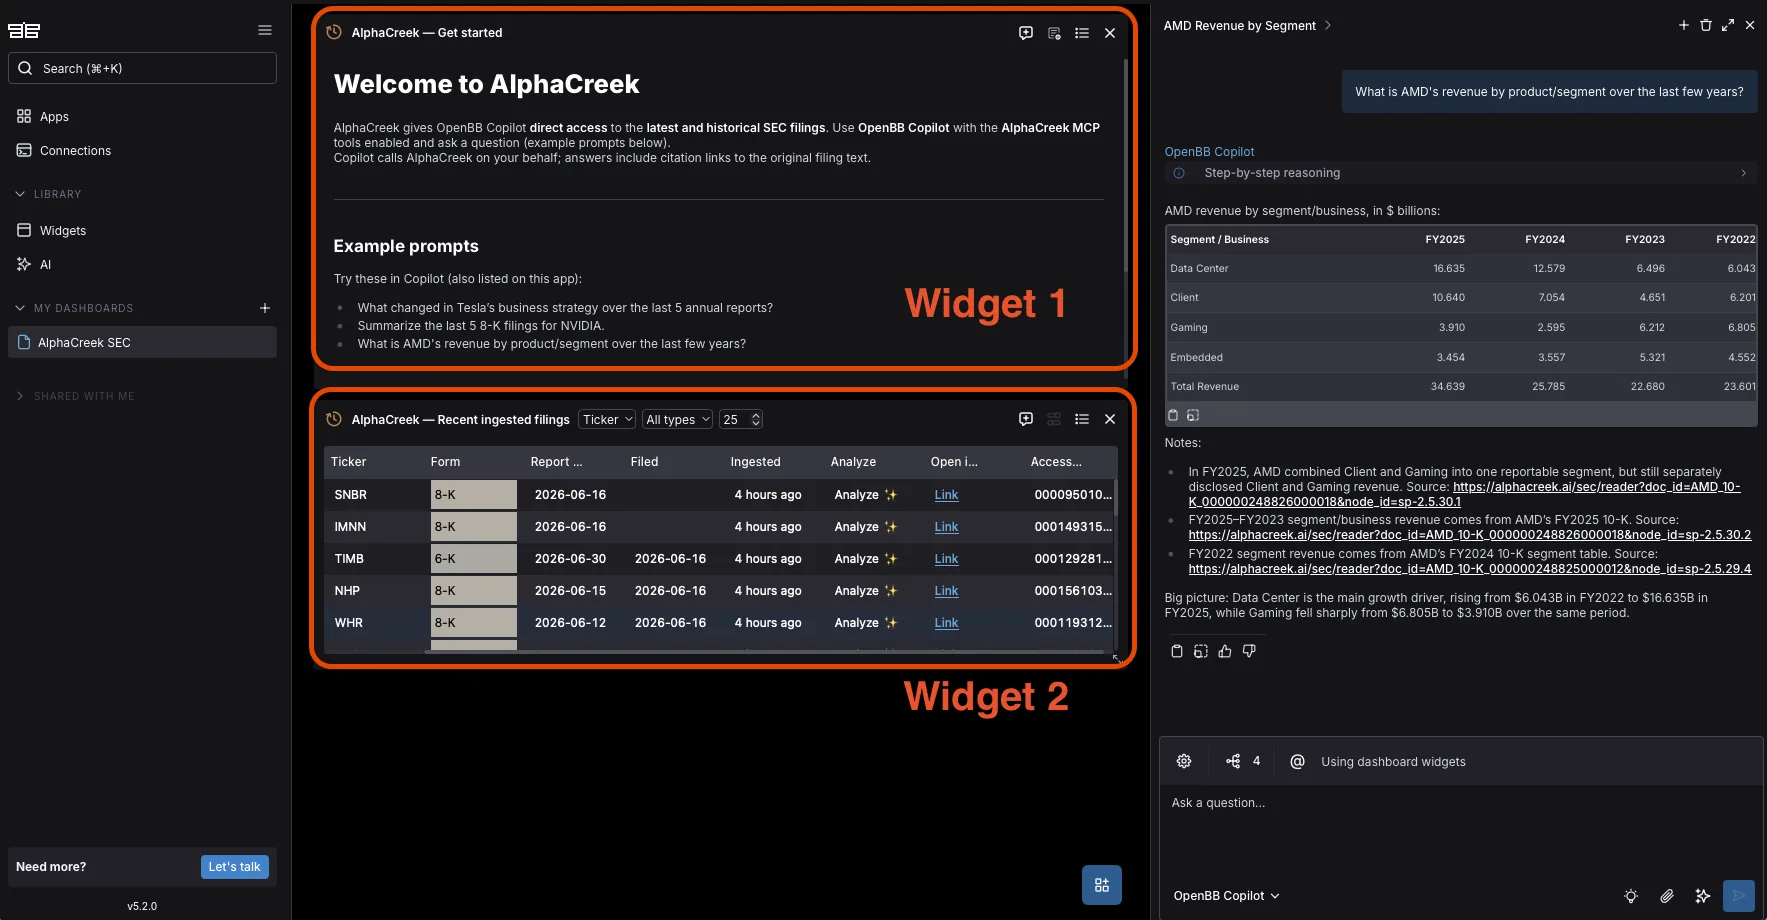
Task: Open Recent filings widget options list icon
Action: 1082,419
